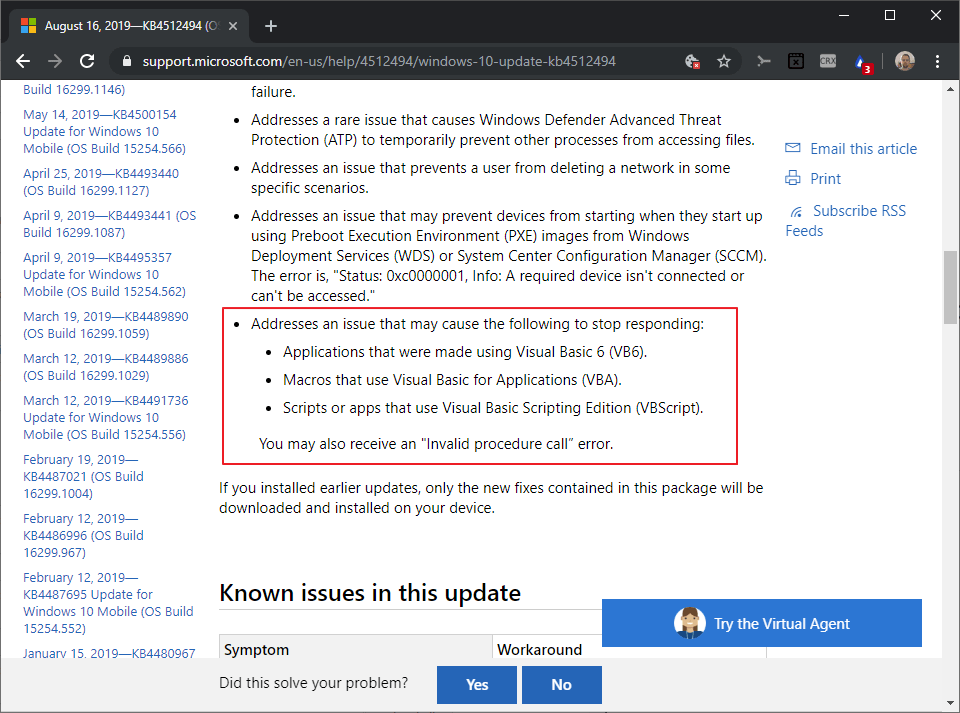
Task: Open April 9, 2019—KB4495357 Mobile update
Action: [104, 275]
